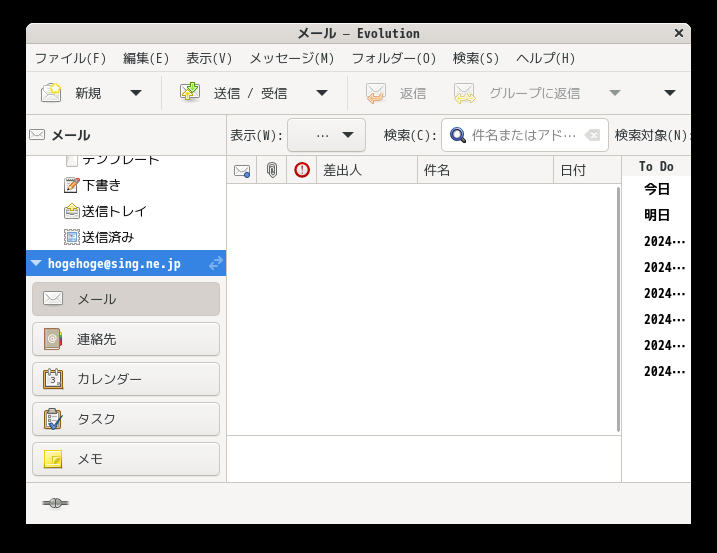Click the グループに返信 group reply icon

464,93
